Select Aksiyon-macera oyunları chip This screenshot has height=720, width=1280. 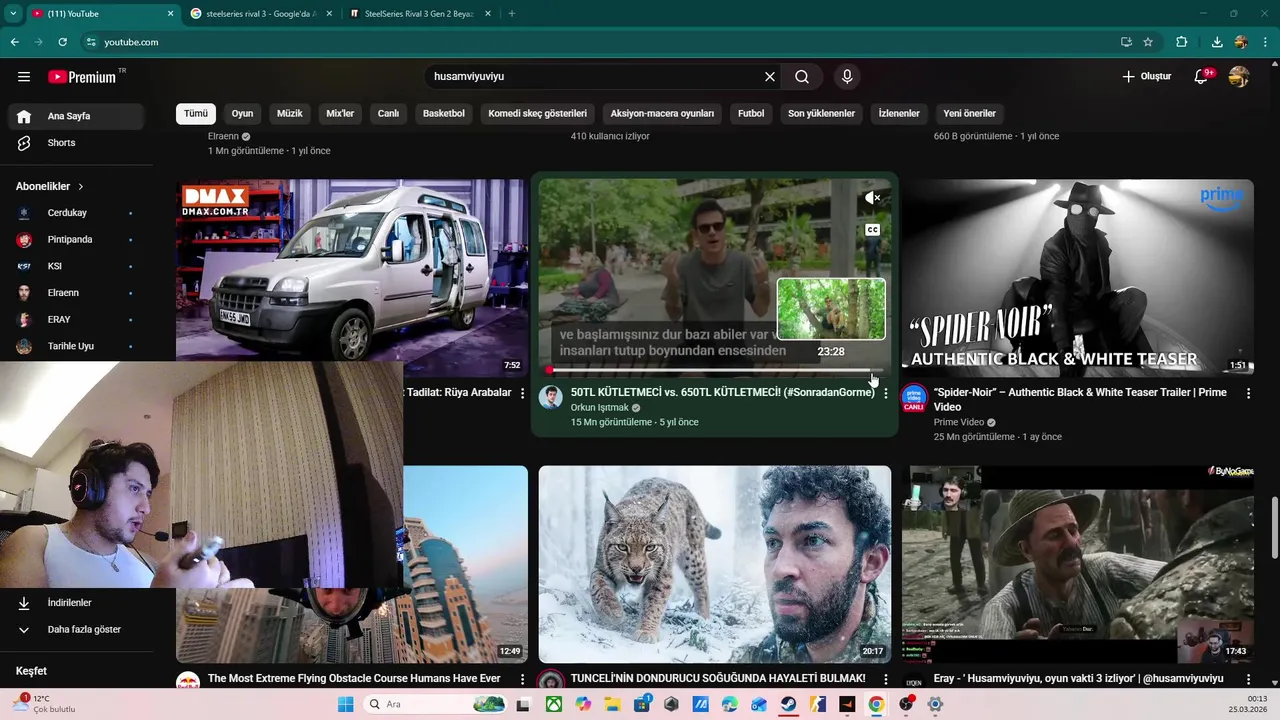[x=662, y=114]
